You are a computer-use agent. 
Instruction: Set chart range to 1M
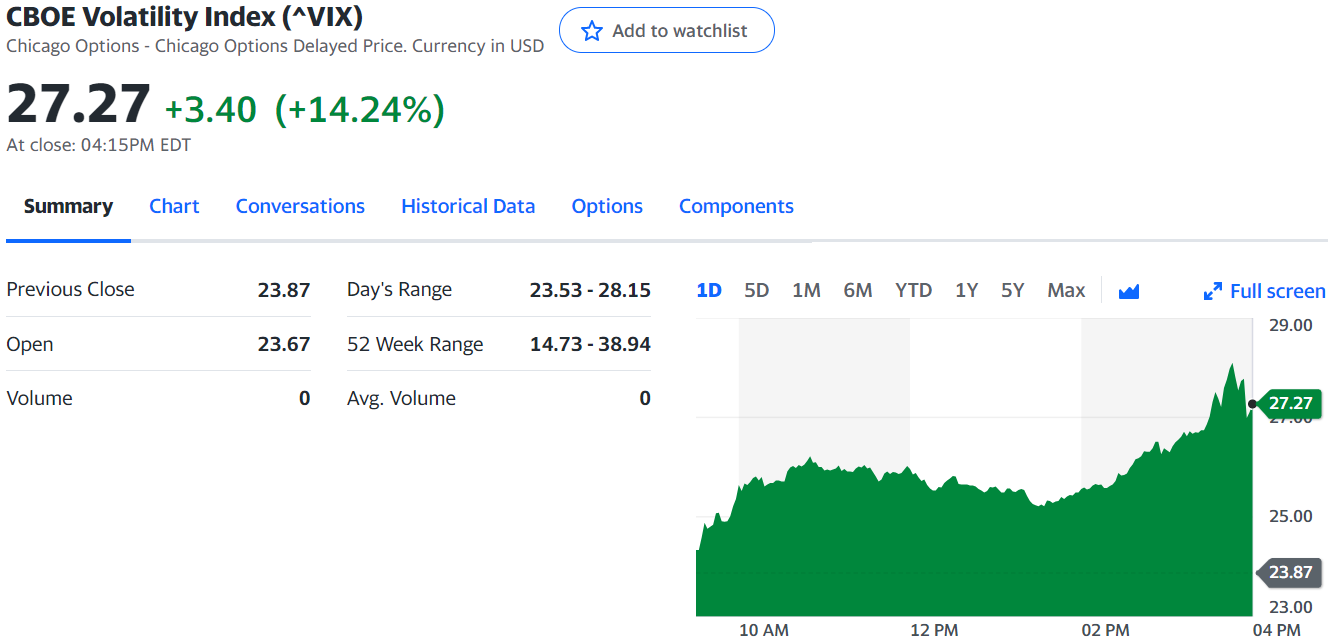[x=806, y=290]
